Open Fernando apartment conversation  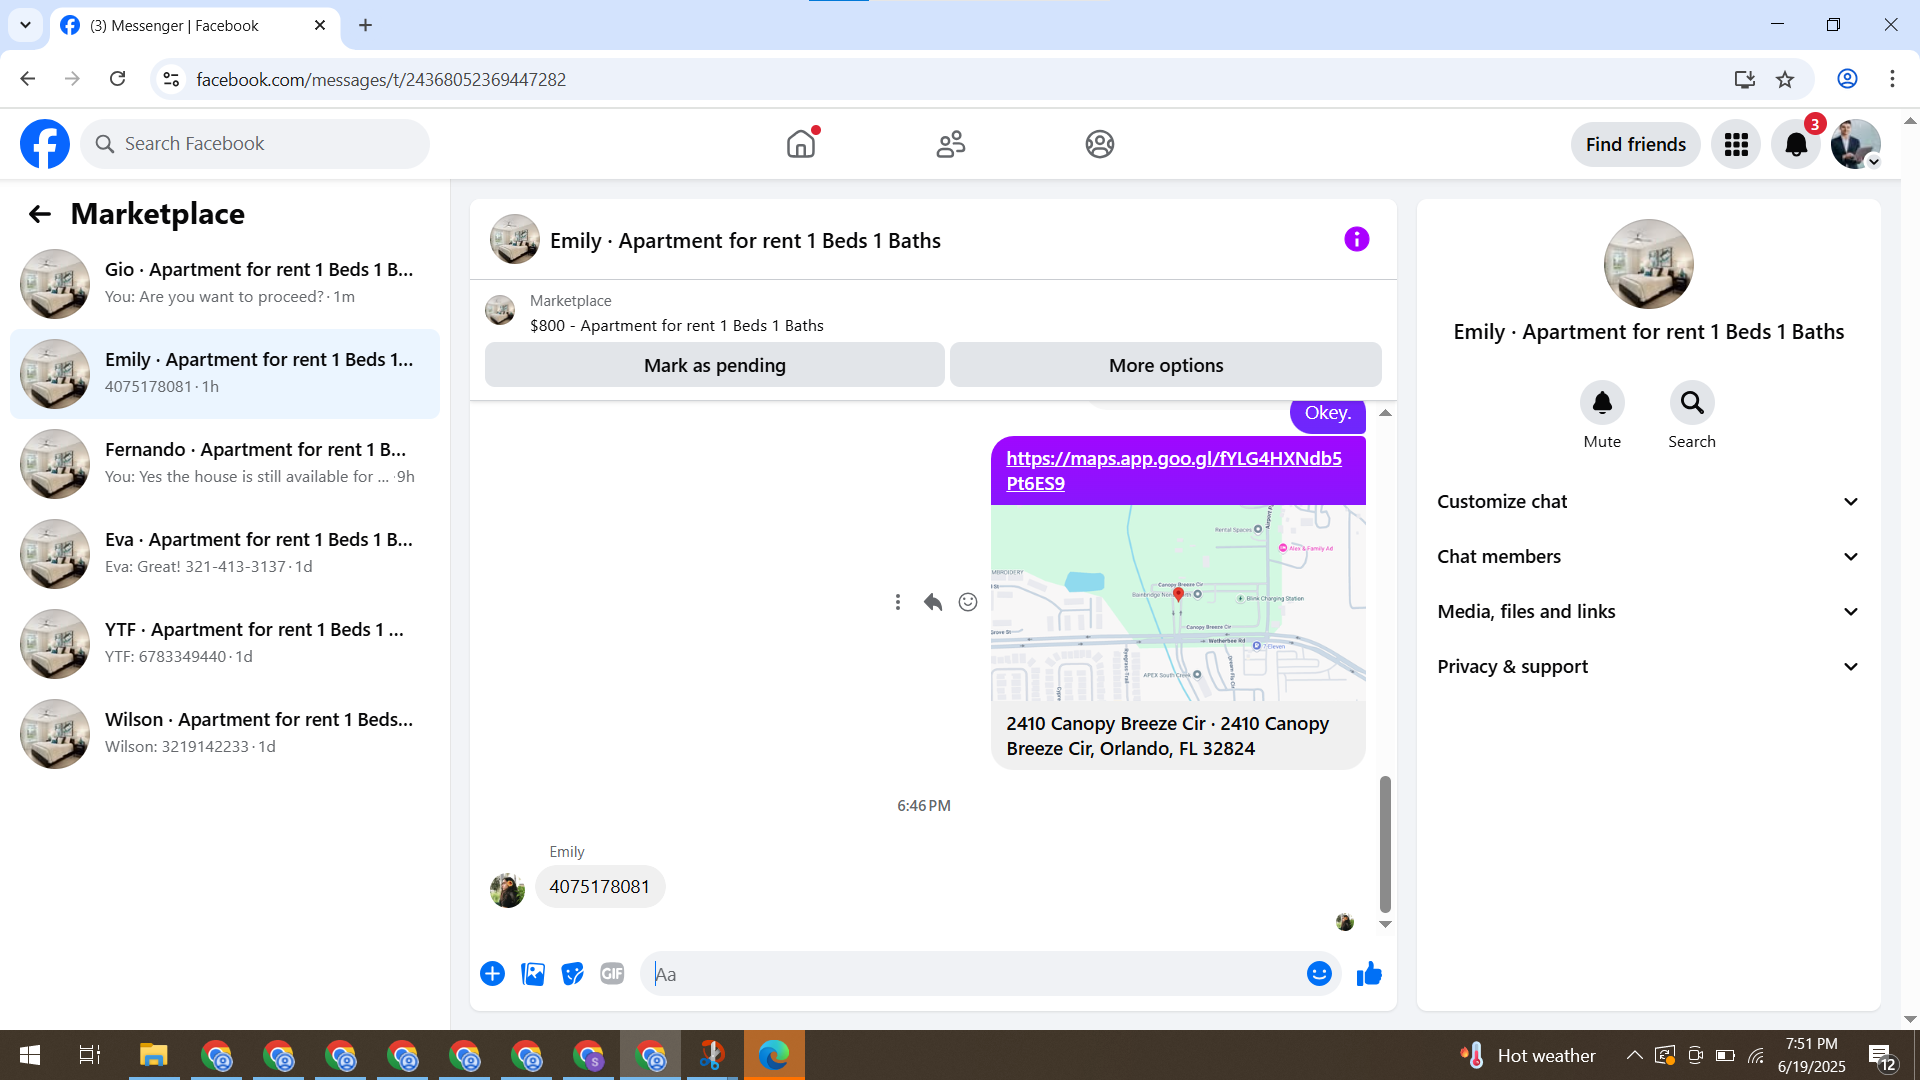225,464
